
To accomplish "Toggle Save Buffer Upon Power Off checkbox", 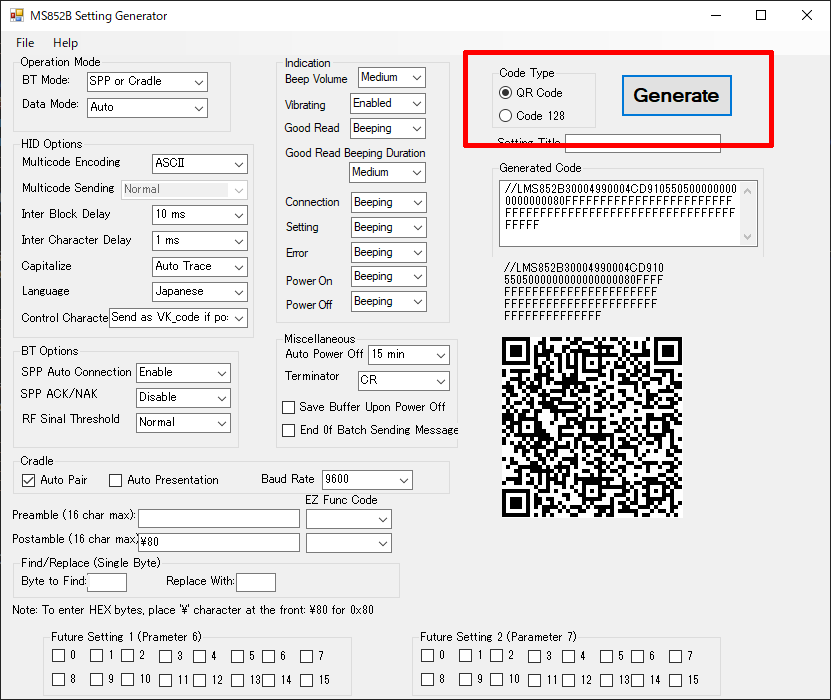I will [x=288, y=407].
